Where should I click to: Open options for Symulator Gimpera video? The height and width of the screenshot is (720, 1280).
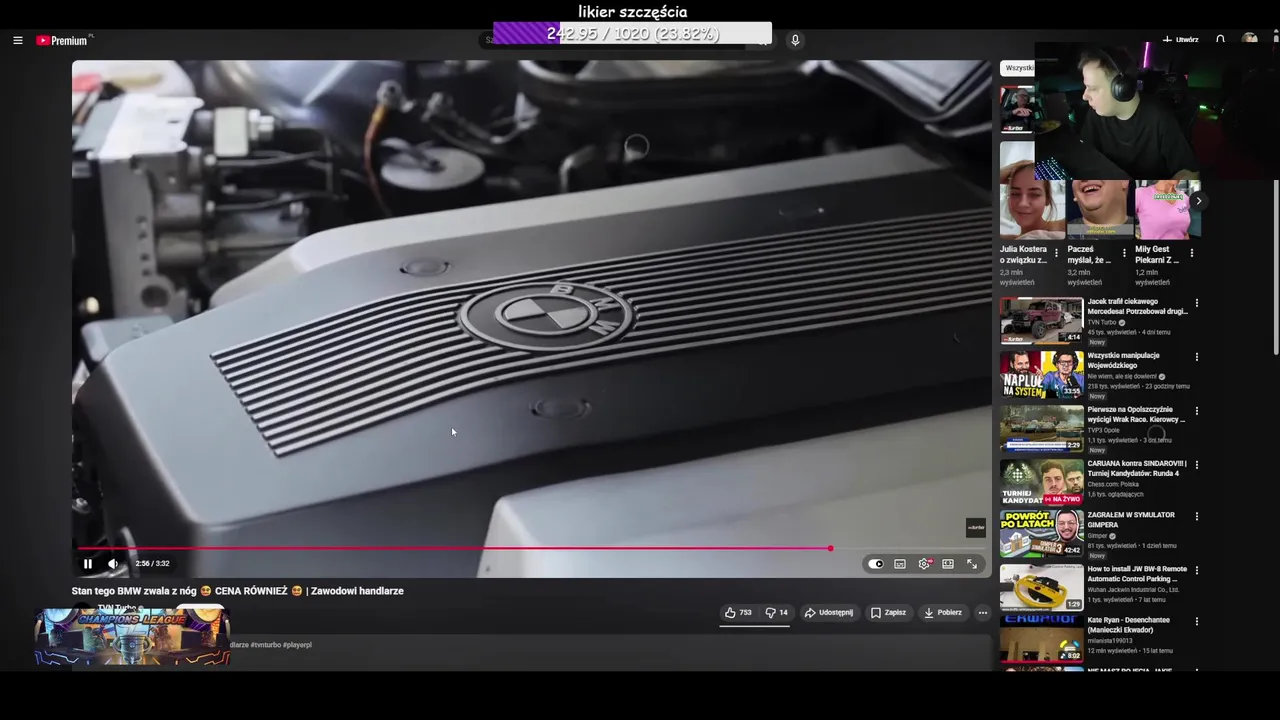1196,517
